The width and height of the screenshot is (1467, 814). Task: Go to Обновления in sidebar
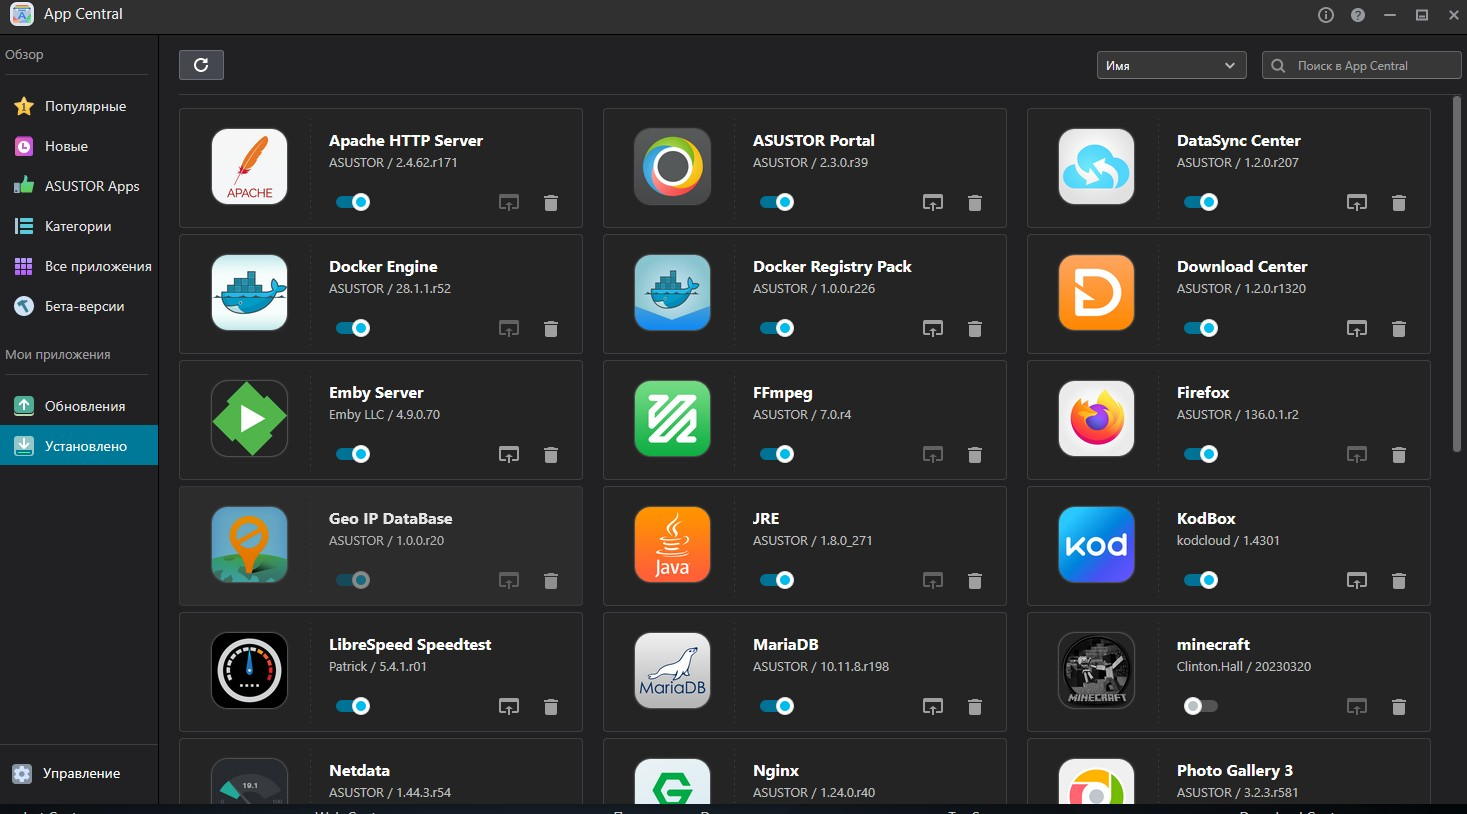79,406
